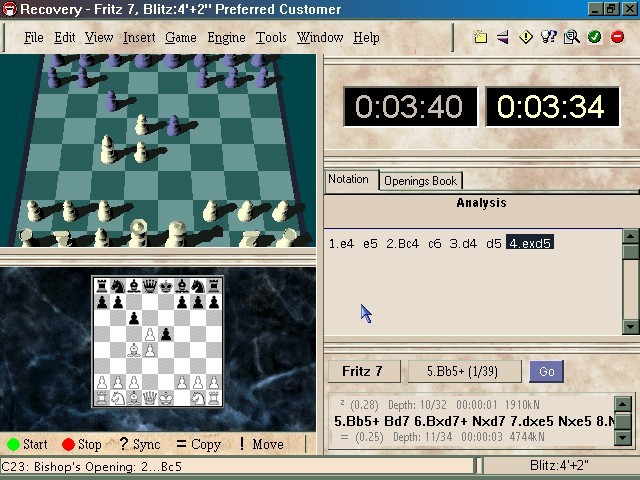Image resolution: width=640 pixels, height=480 pixels.
Task: Click the black queen on the 2D board
Action: (150, 286)
